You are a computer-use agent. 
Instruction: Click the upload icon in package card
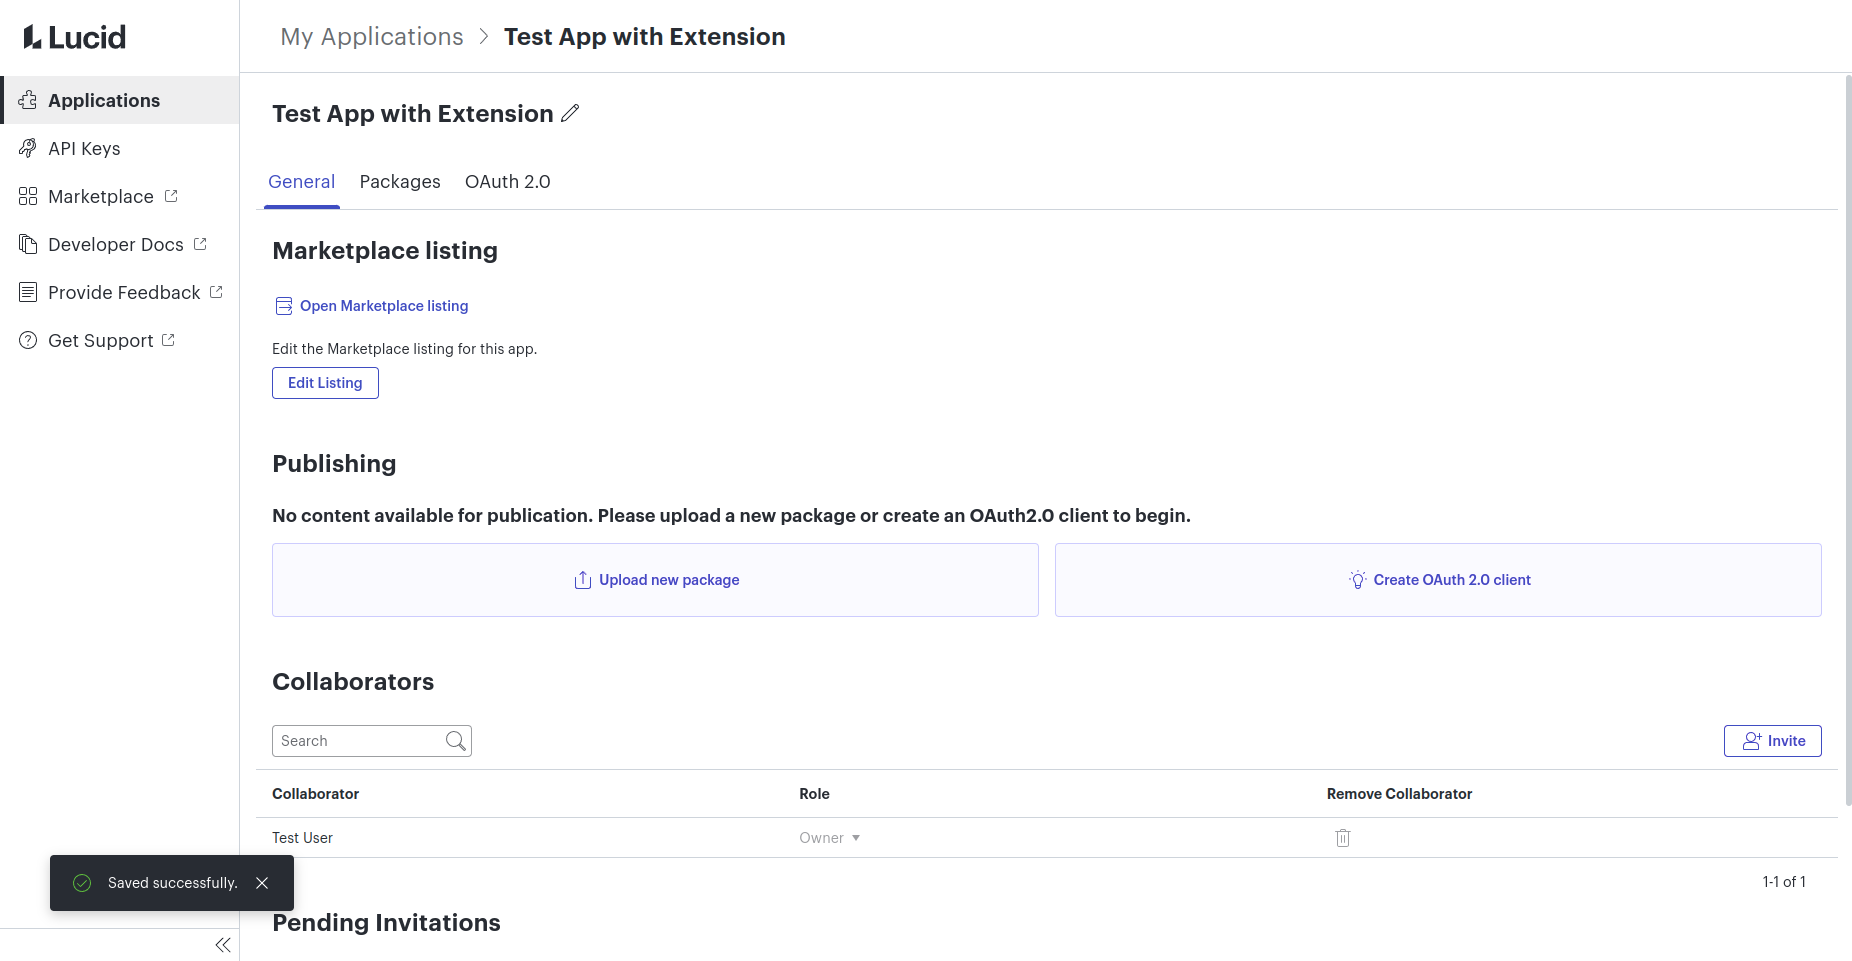coord(583,580)
